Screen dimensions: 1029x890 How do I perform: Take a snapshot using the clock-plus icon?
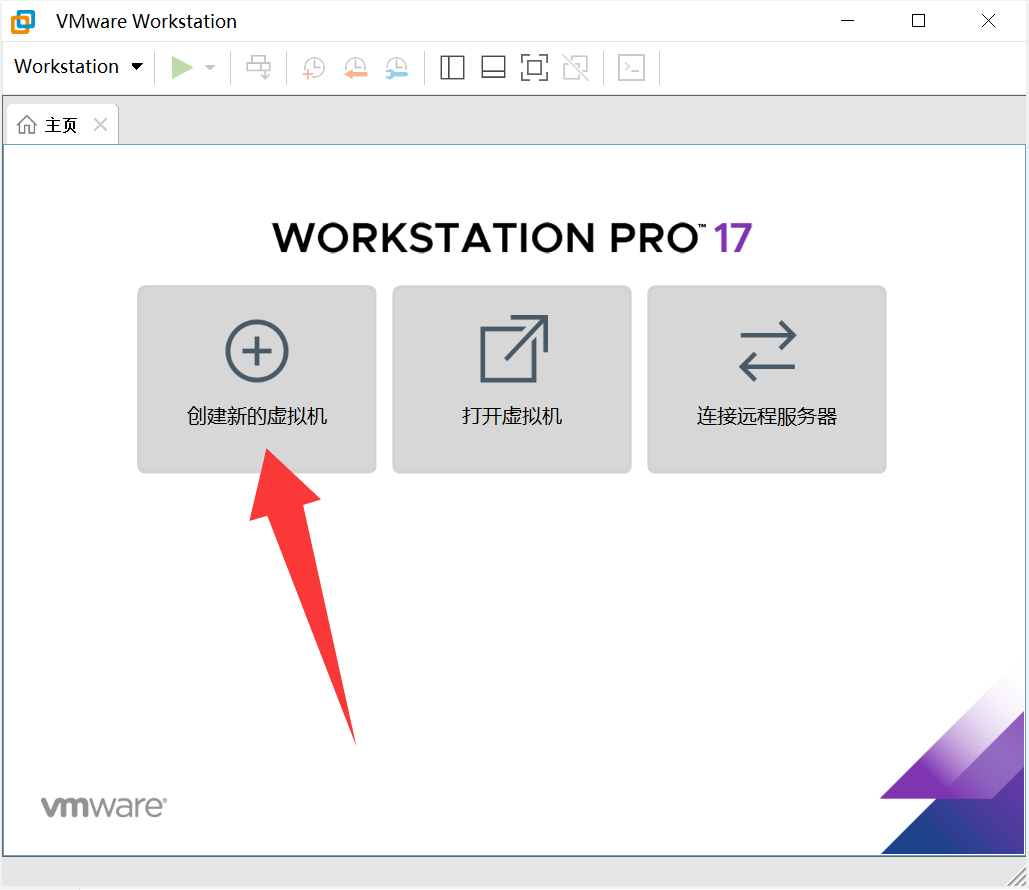click(x=314, y=68)
